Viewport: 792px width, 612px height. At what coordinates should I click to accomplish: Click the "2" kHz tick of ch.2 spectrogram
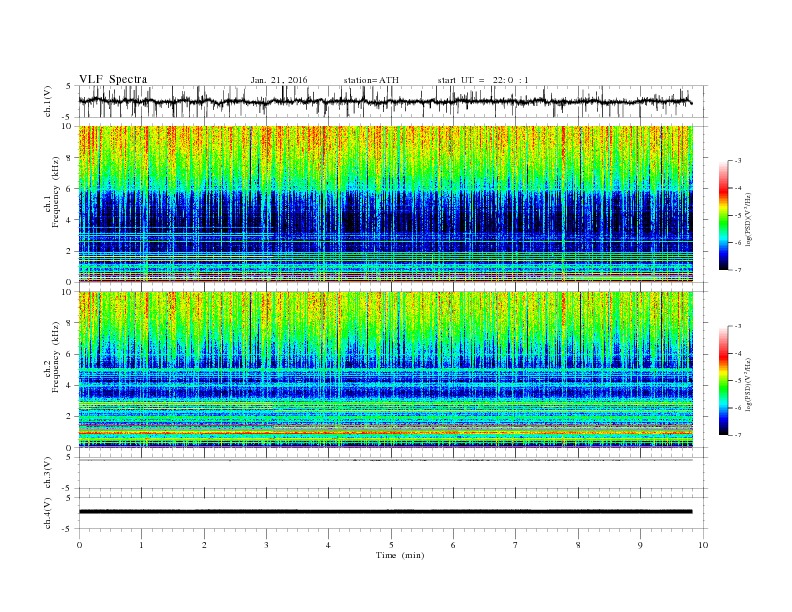pos(70,417)
